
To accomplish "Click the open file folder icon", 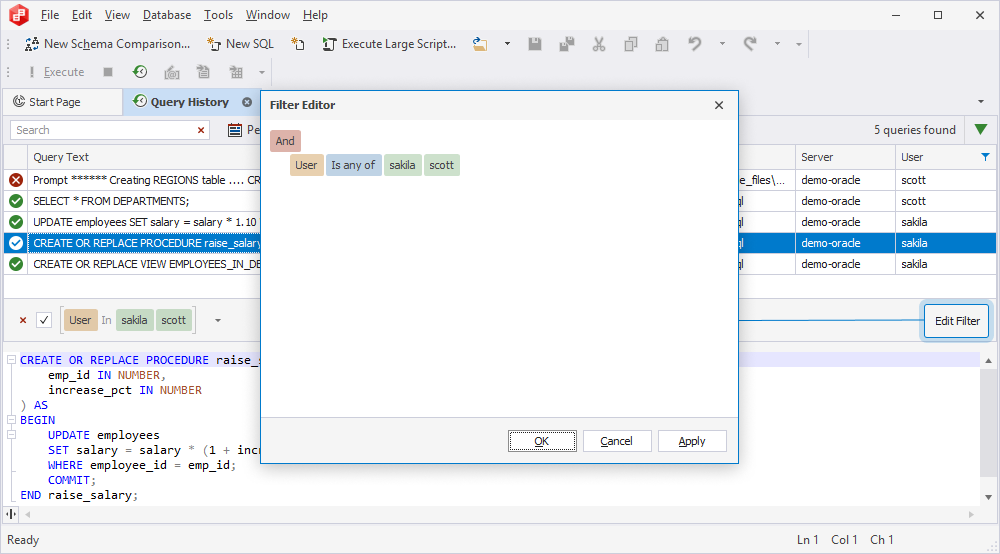I will pos(480,44).
